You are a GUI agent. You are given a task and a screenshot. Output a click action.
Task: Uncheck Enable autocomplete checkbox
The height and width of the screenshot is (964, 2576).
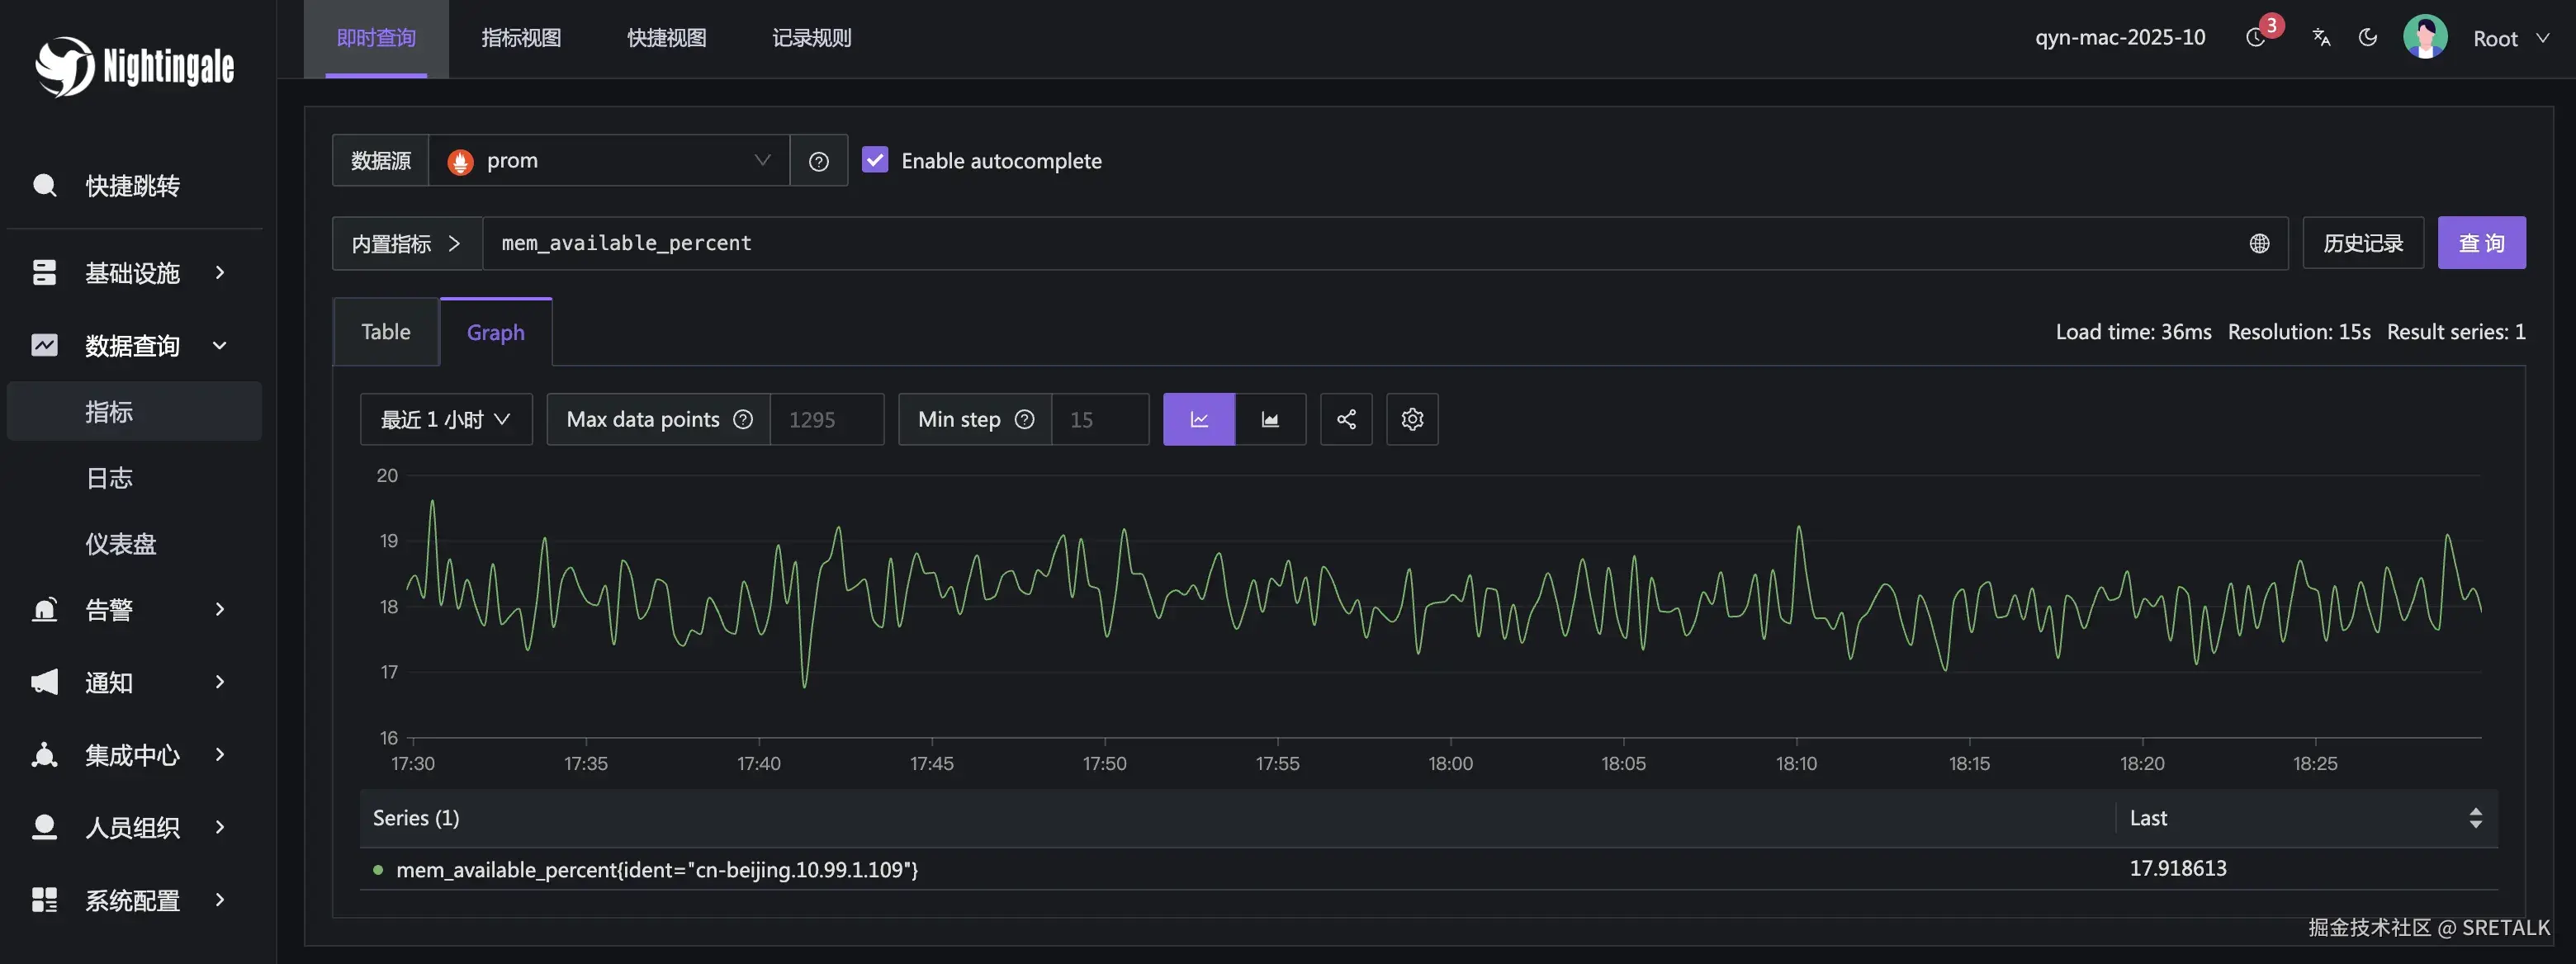pyautogui.click(x=875, y=160)
